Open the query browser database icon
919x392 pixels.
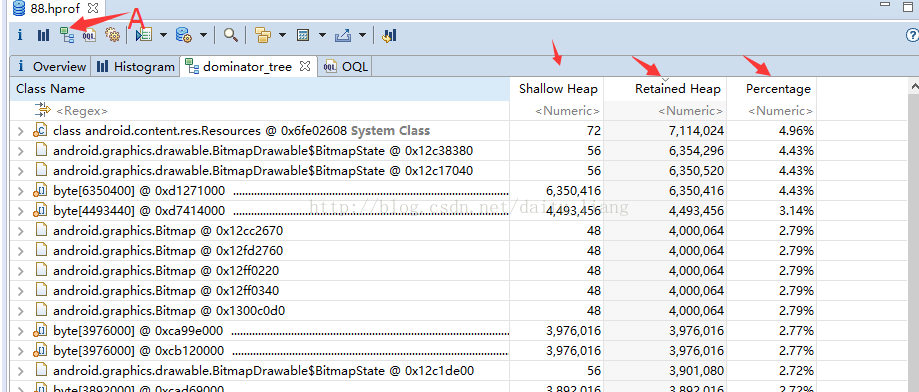point(184,35)
